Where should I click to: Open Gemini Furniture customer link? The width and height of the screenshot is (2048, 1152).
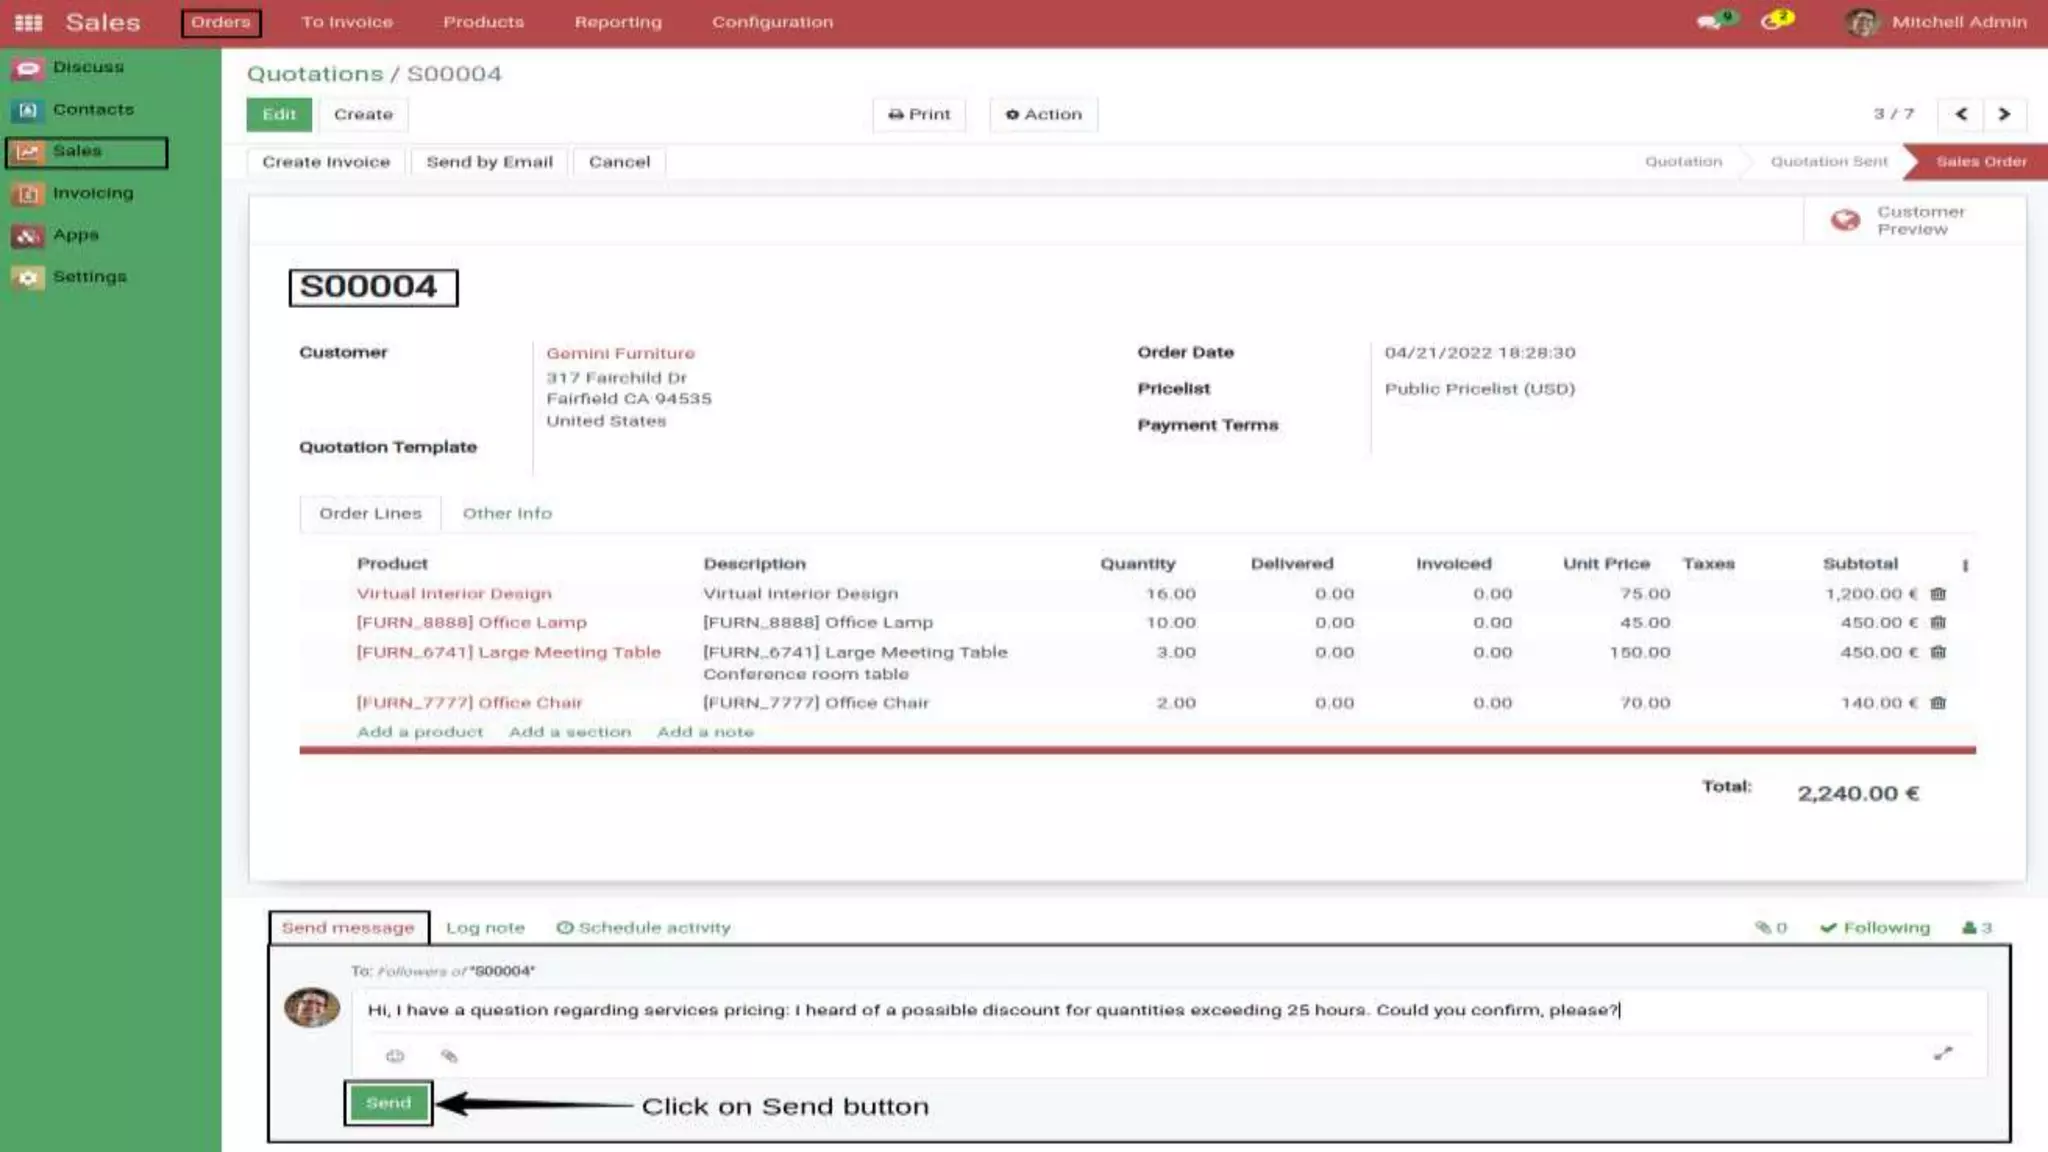tap(620, 353)
